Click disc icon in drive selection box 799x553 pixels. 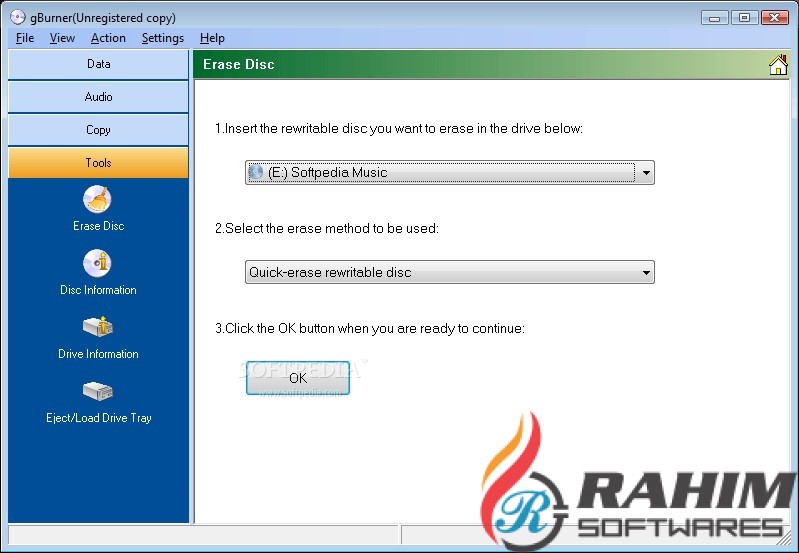(x=256, y=172)
